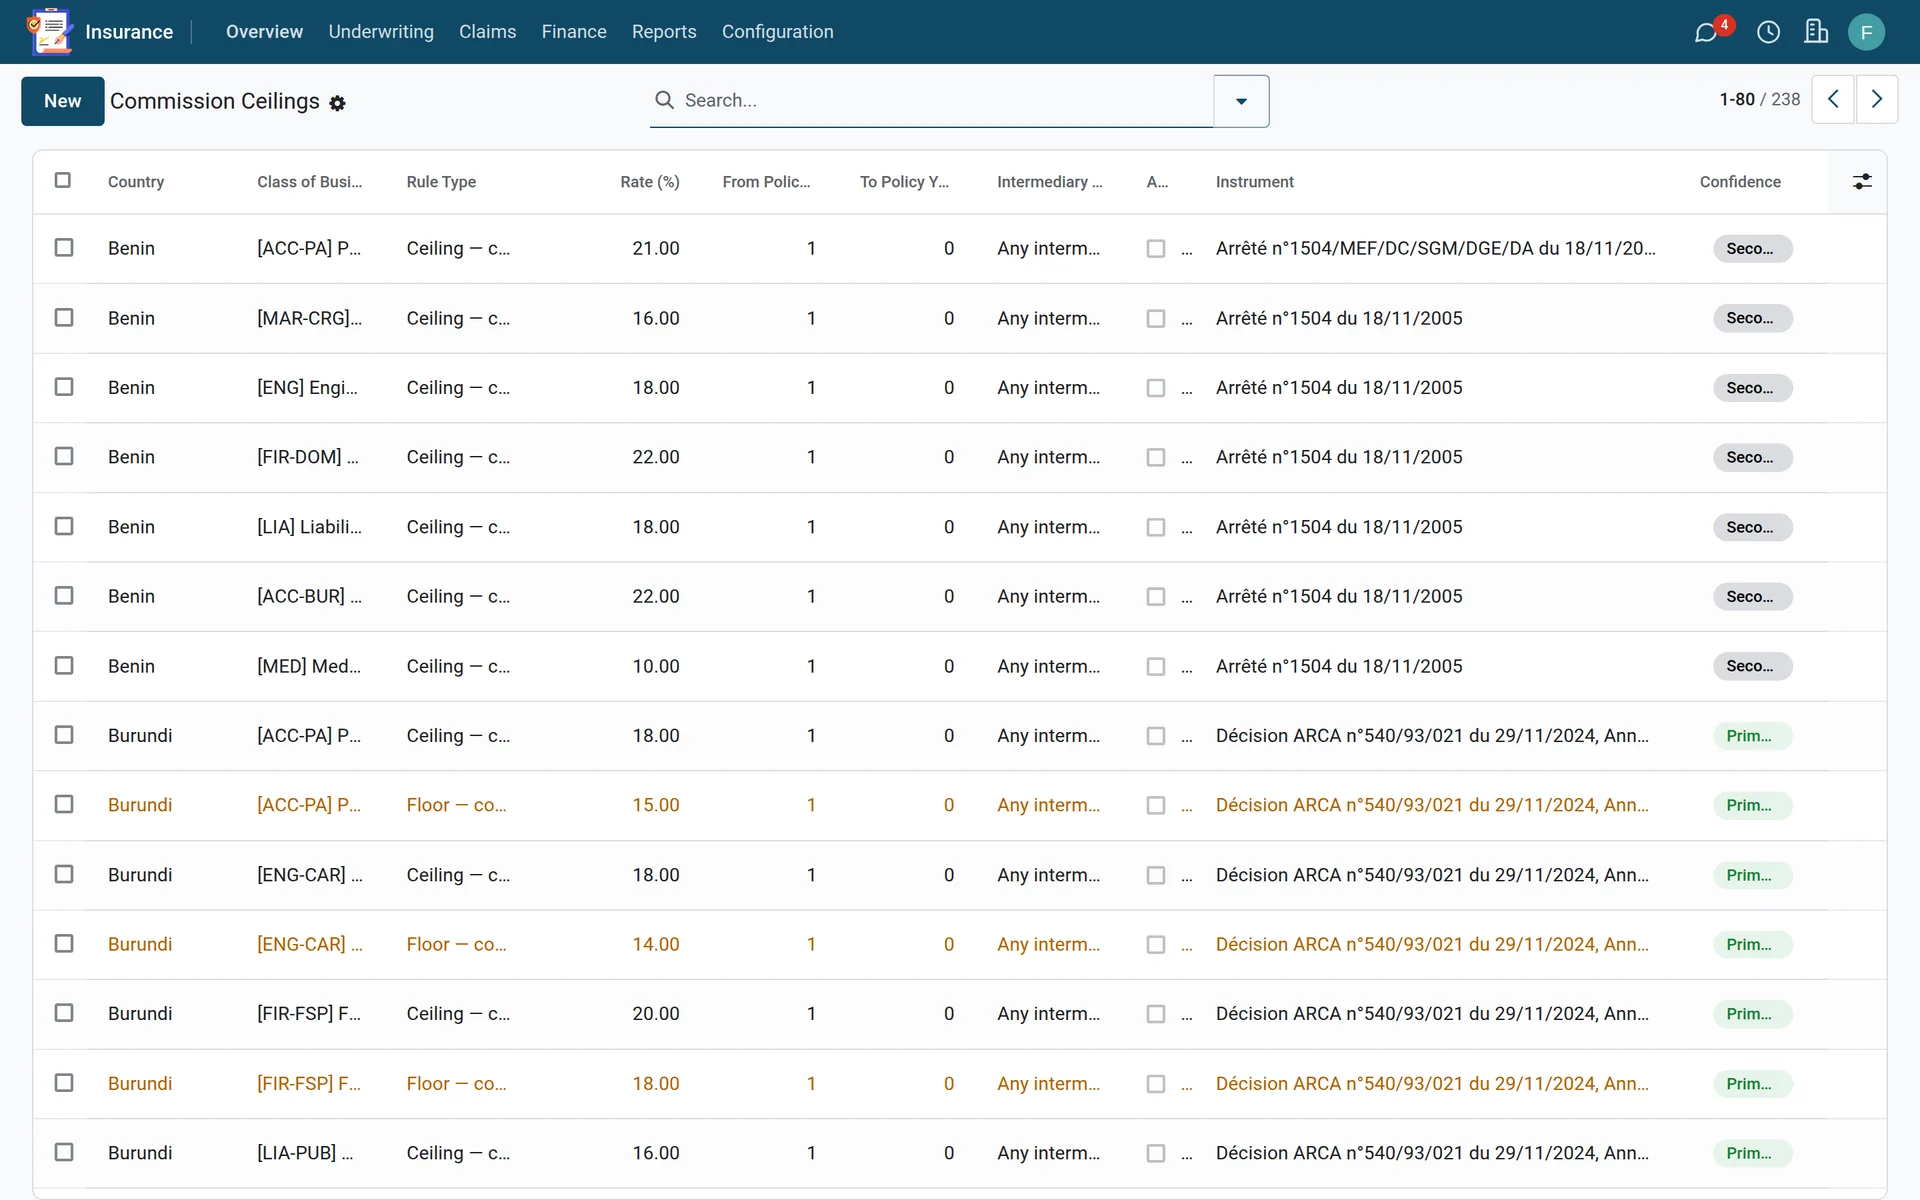Open the activities clock icon
Image resolution: width=1920 pixels, height=1200 pixels.
(x=1768, y=32)
